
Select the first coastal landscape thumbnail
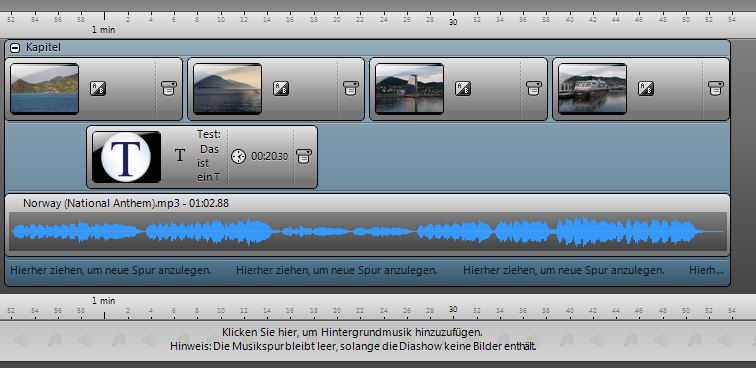(44, 89)
